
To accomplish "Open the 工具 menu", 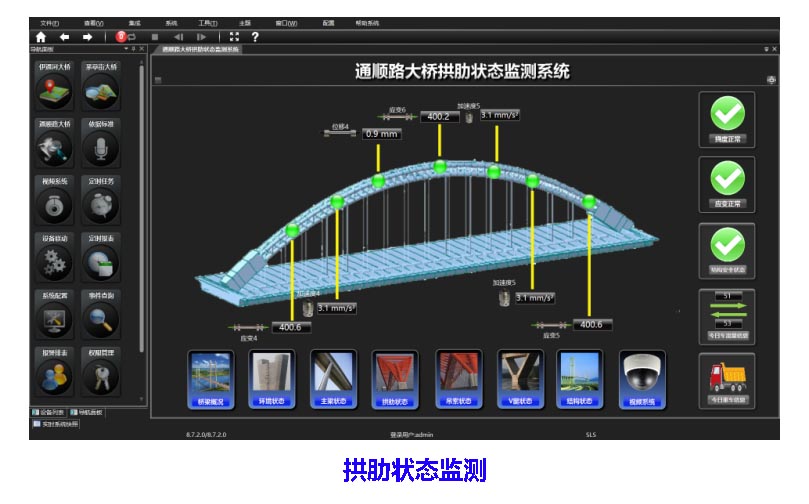I will (207, 22).
